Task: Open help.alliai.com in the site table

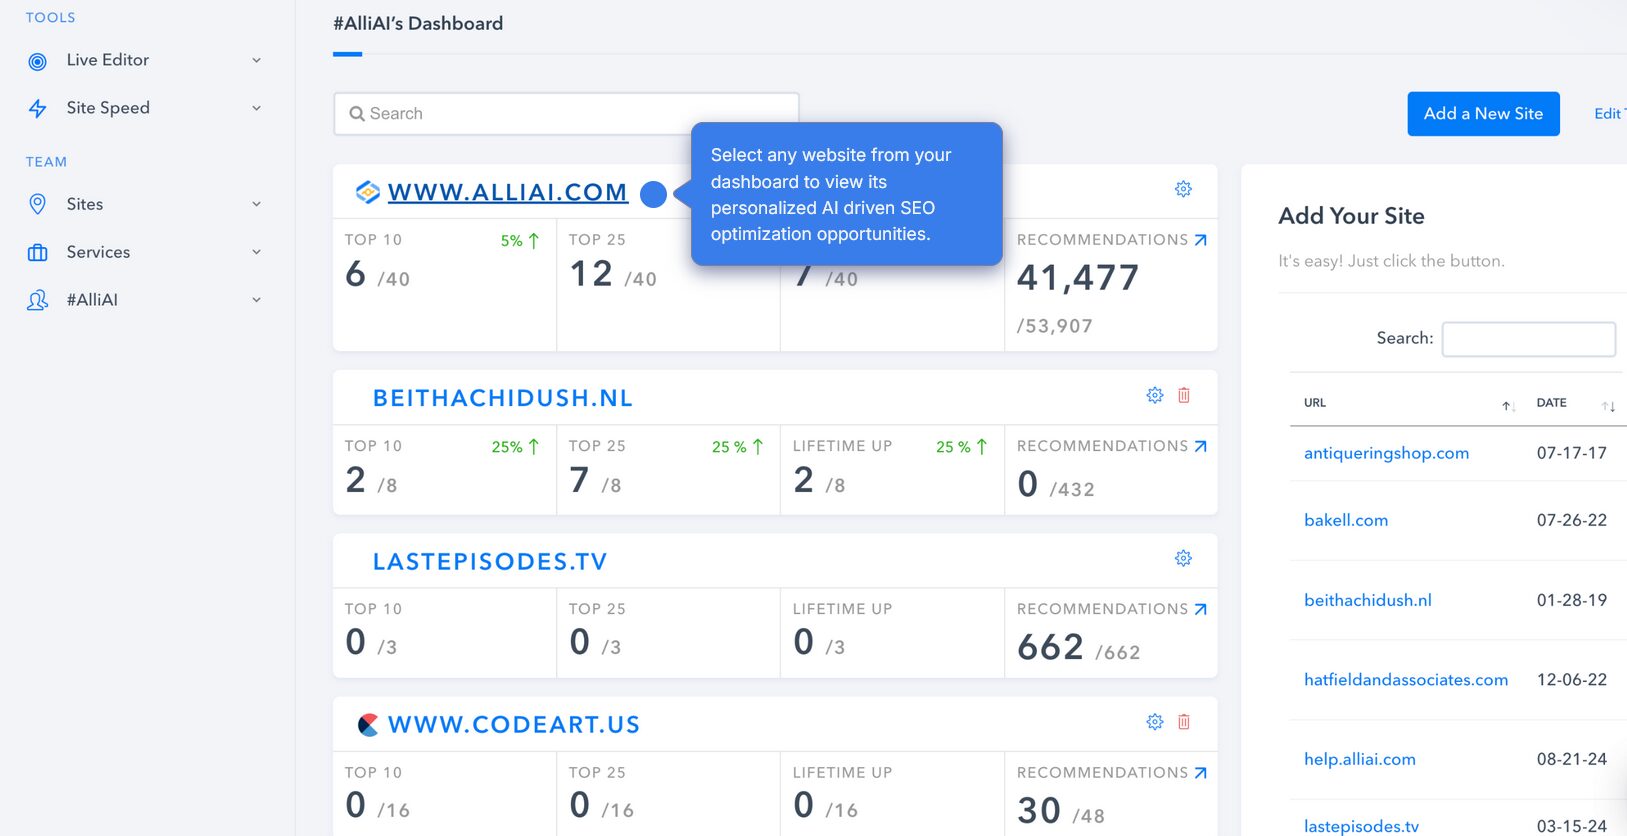Action: pyautogui.click(x=1360, y=759)
